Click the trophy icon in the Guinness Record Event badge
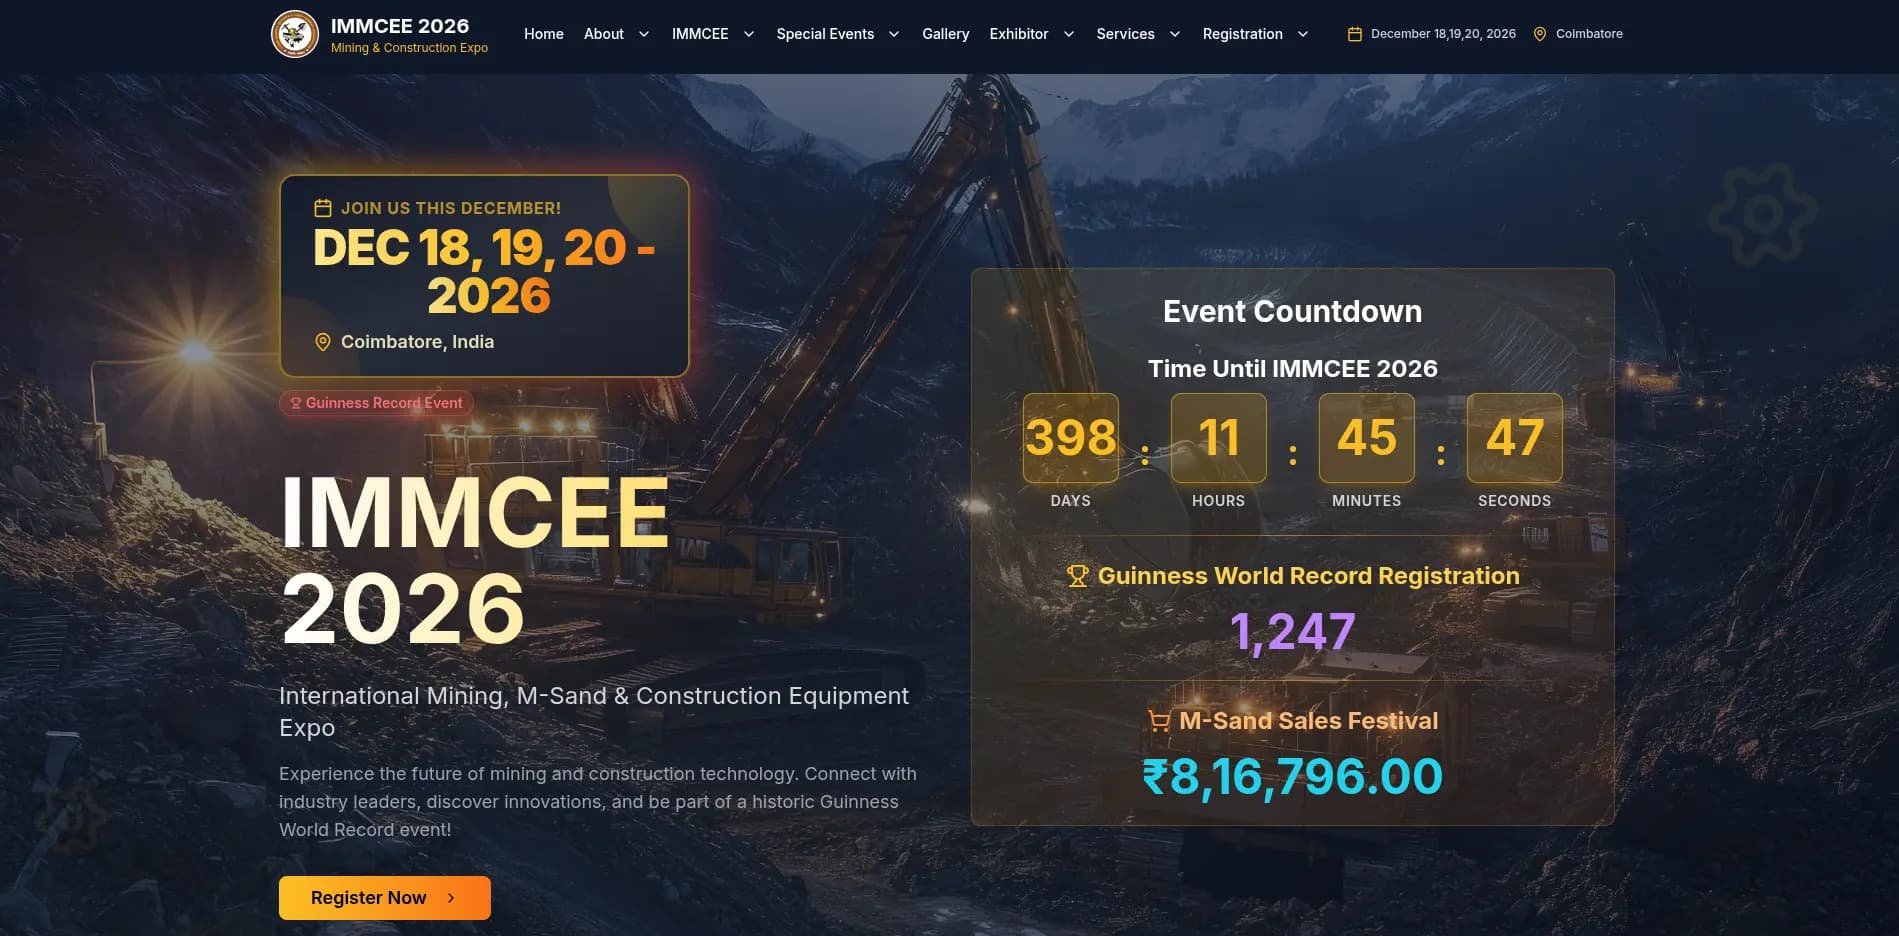 coord(296,403)
